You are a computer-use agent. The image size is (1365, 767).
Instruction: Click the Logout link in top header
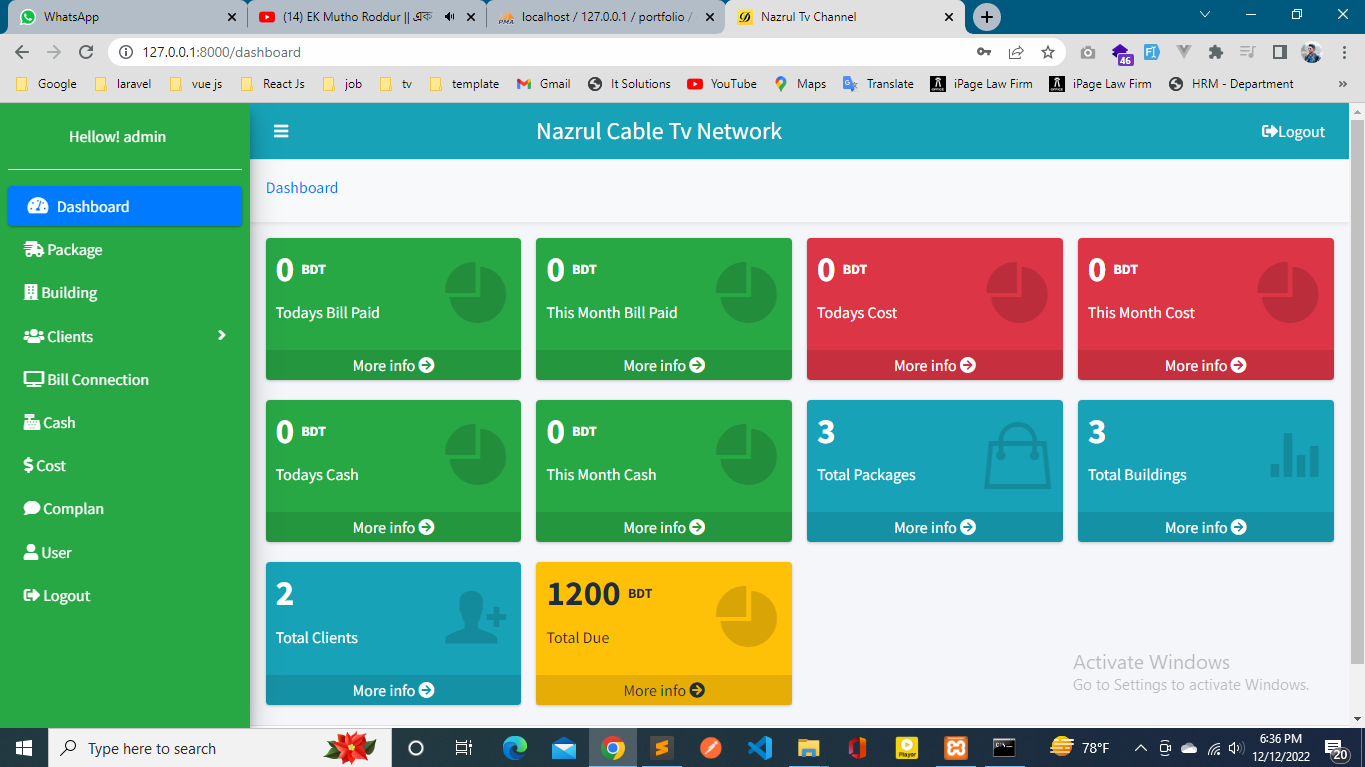coord(1293,132)
